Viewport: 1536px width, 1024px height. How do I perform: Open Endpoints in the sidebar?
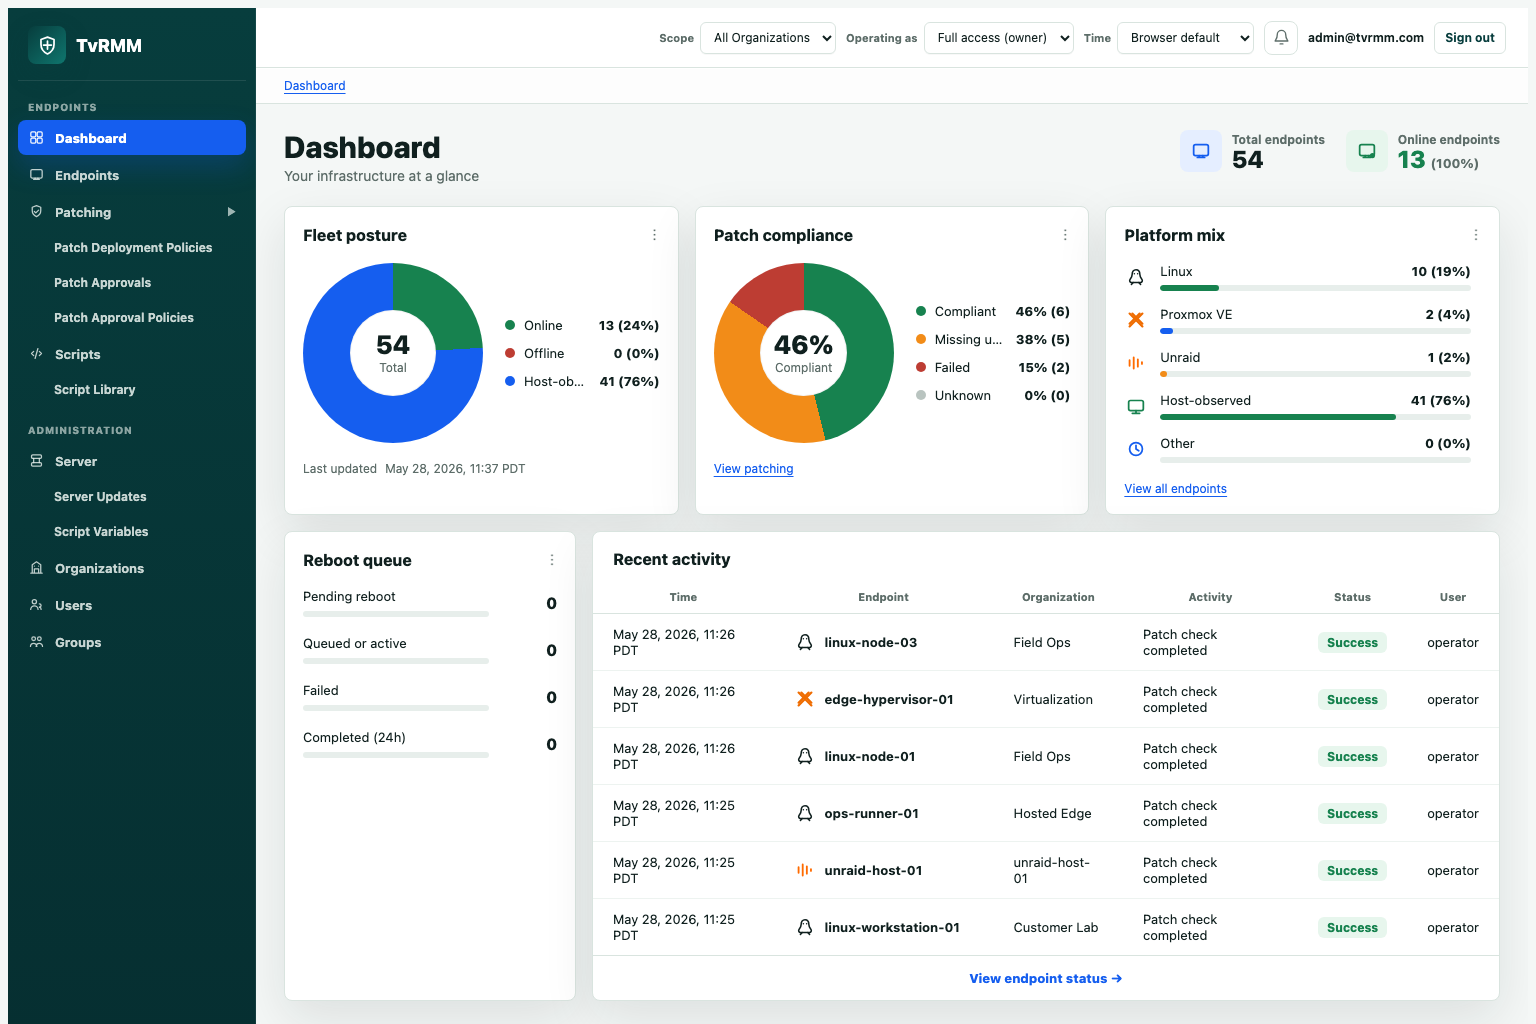(x=132, y=175)
